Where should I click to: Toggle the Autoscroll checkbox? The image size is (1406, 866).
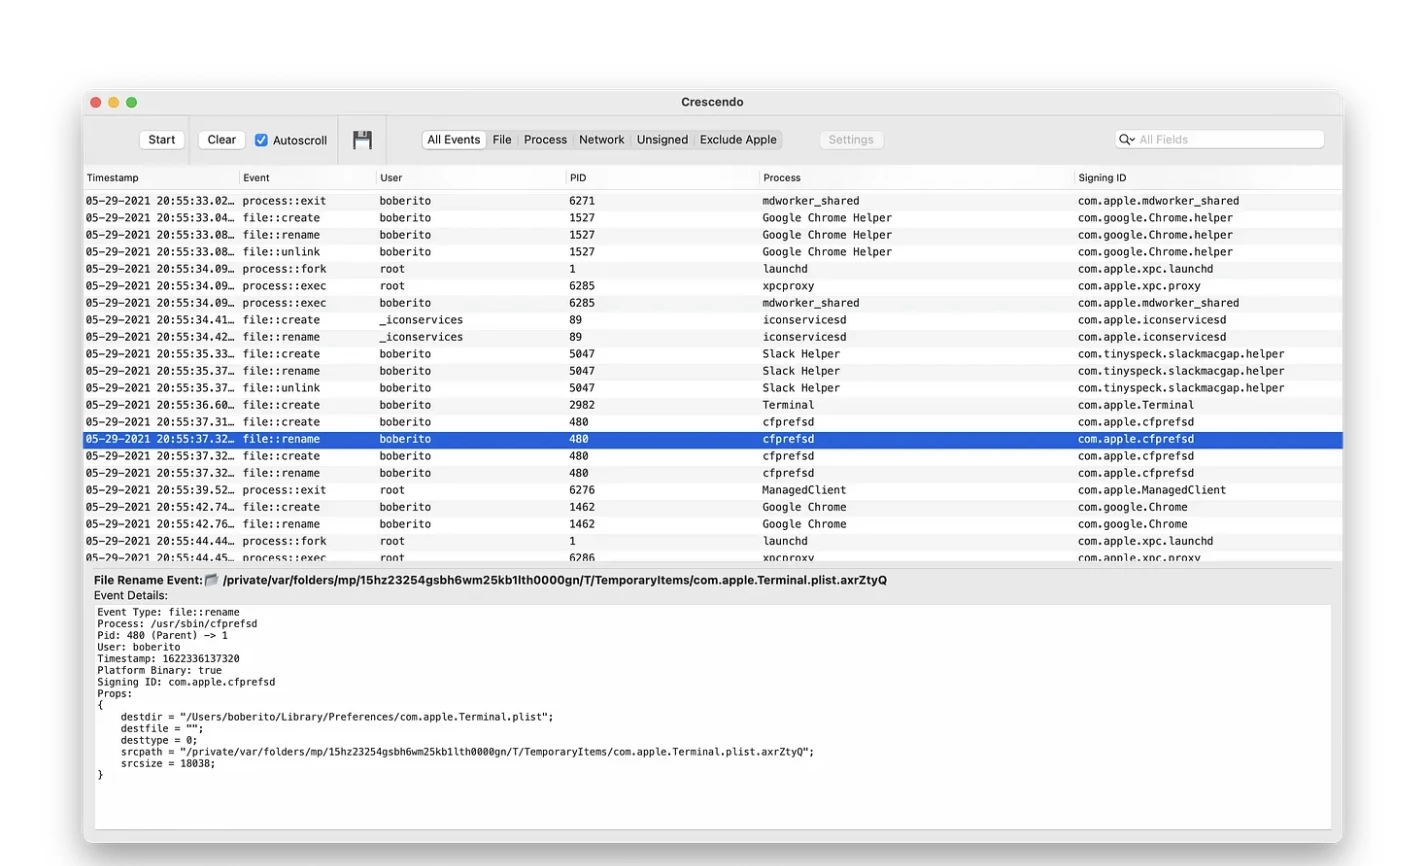[x=261, y=140]
